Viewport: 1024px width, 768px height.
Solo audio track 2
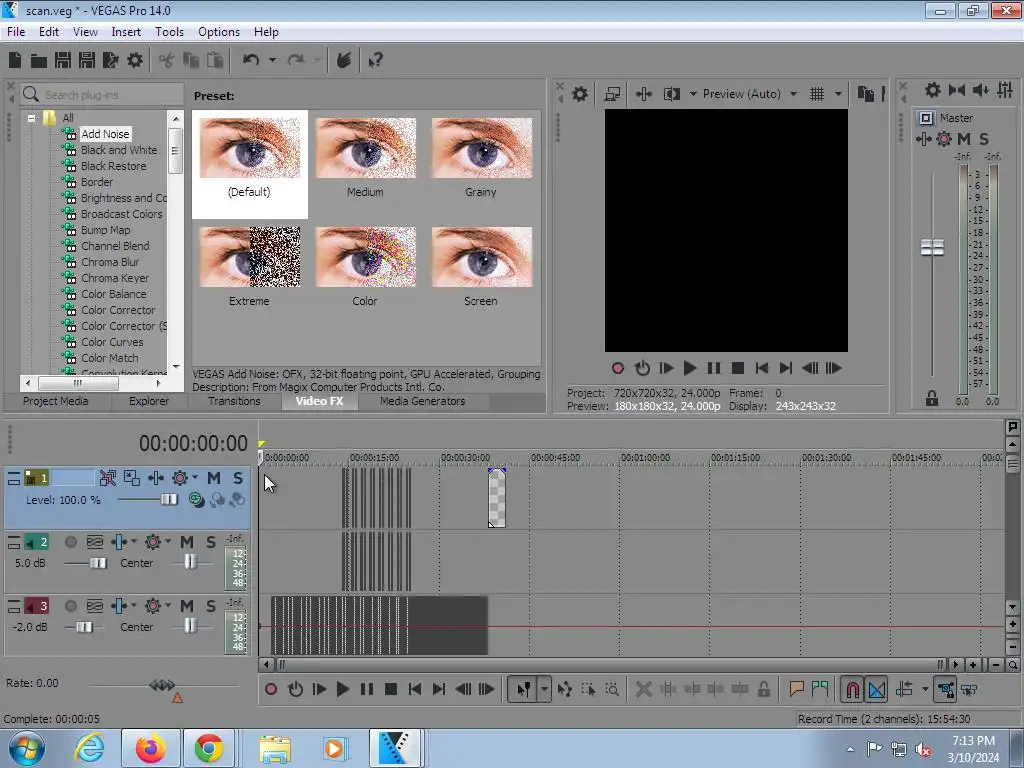pos(210,542)
